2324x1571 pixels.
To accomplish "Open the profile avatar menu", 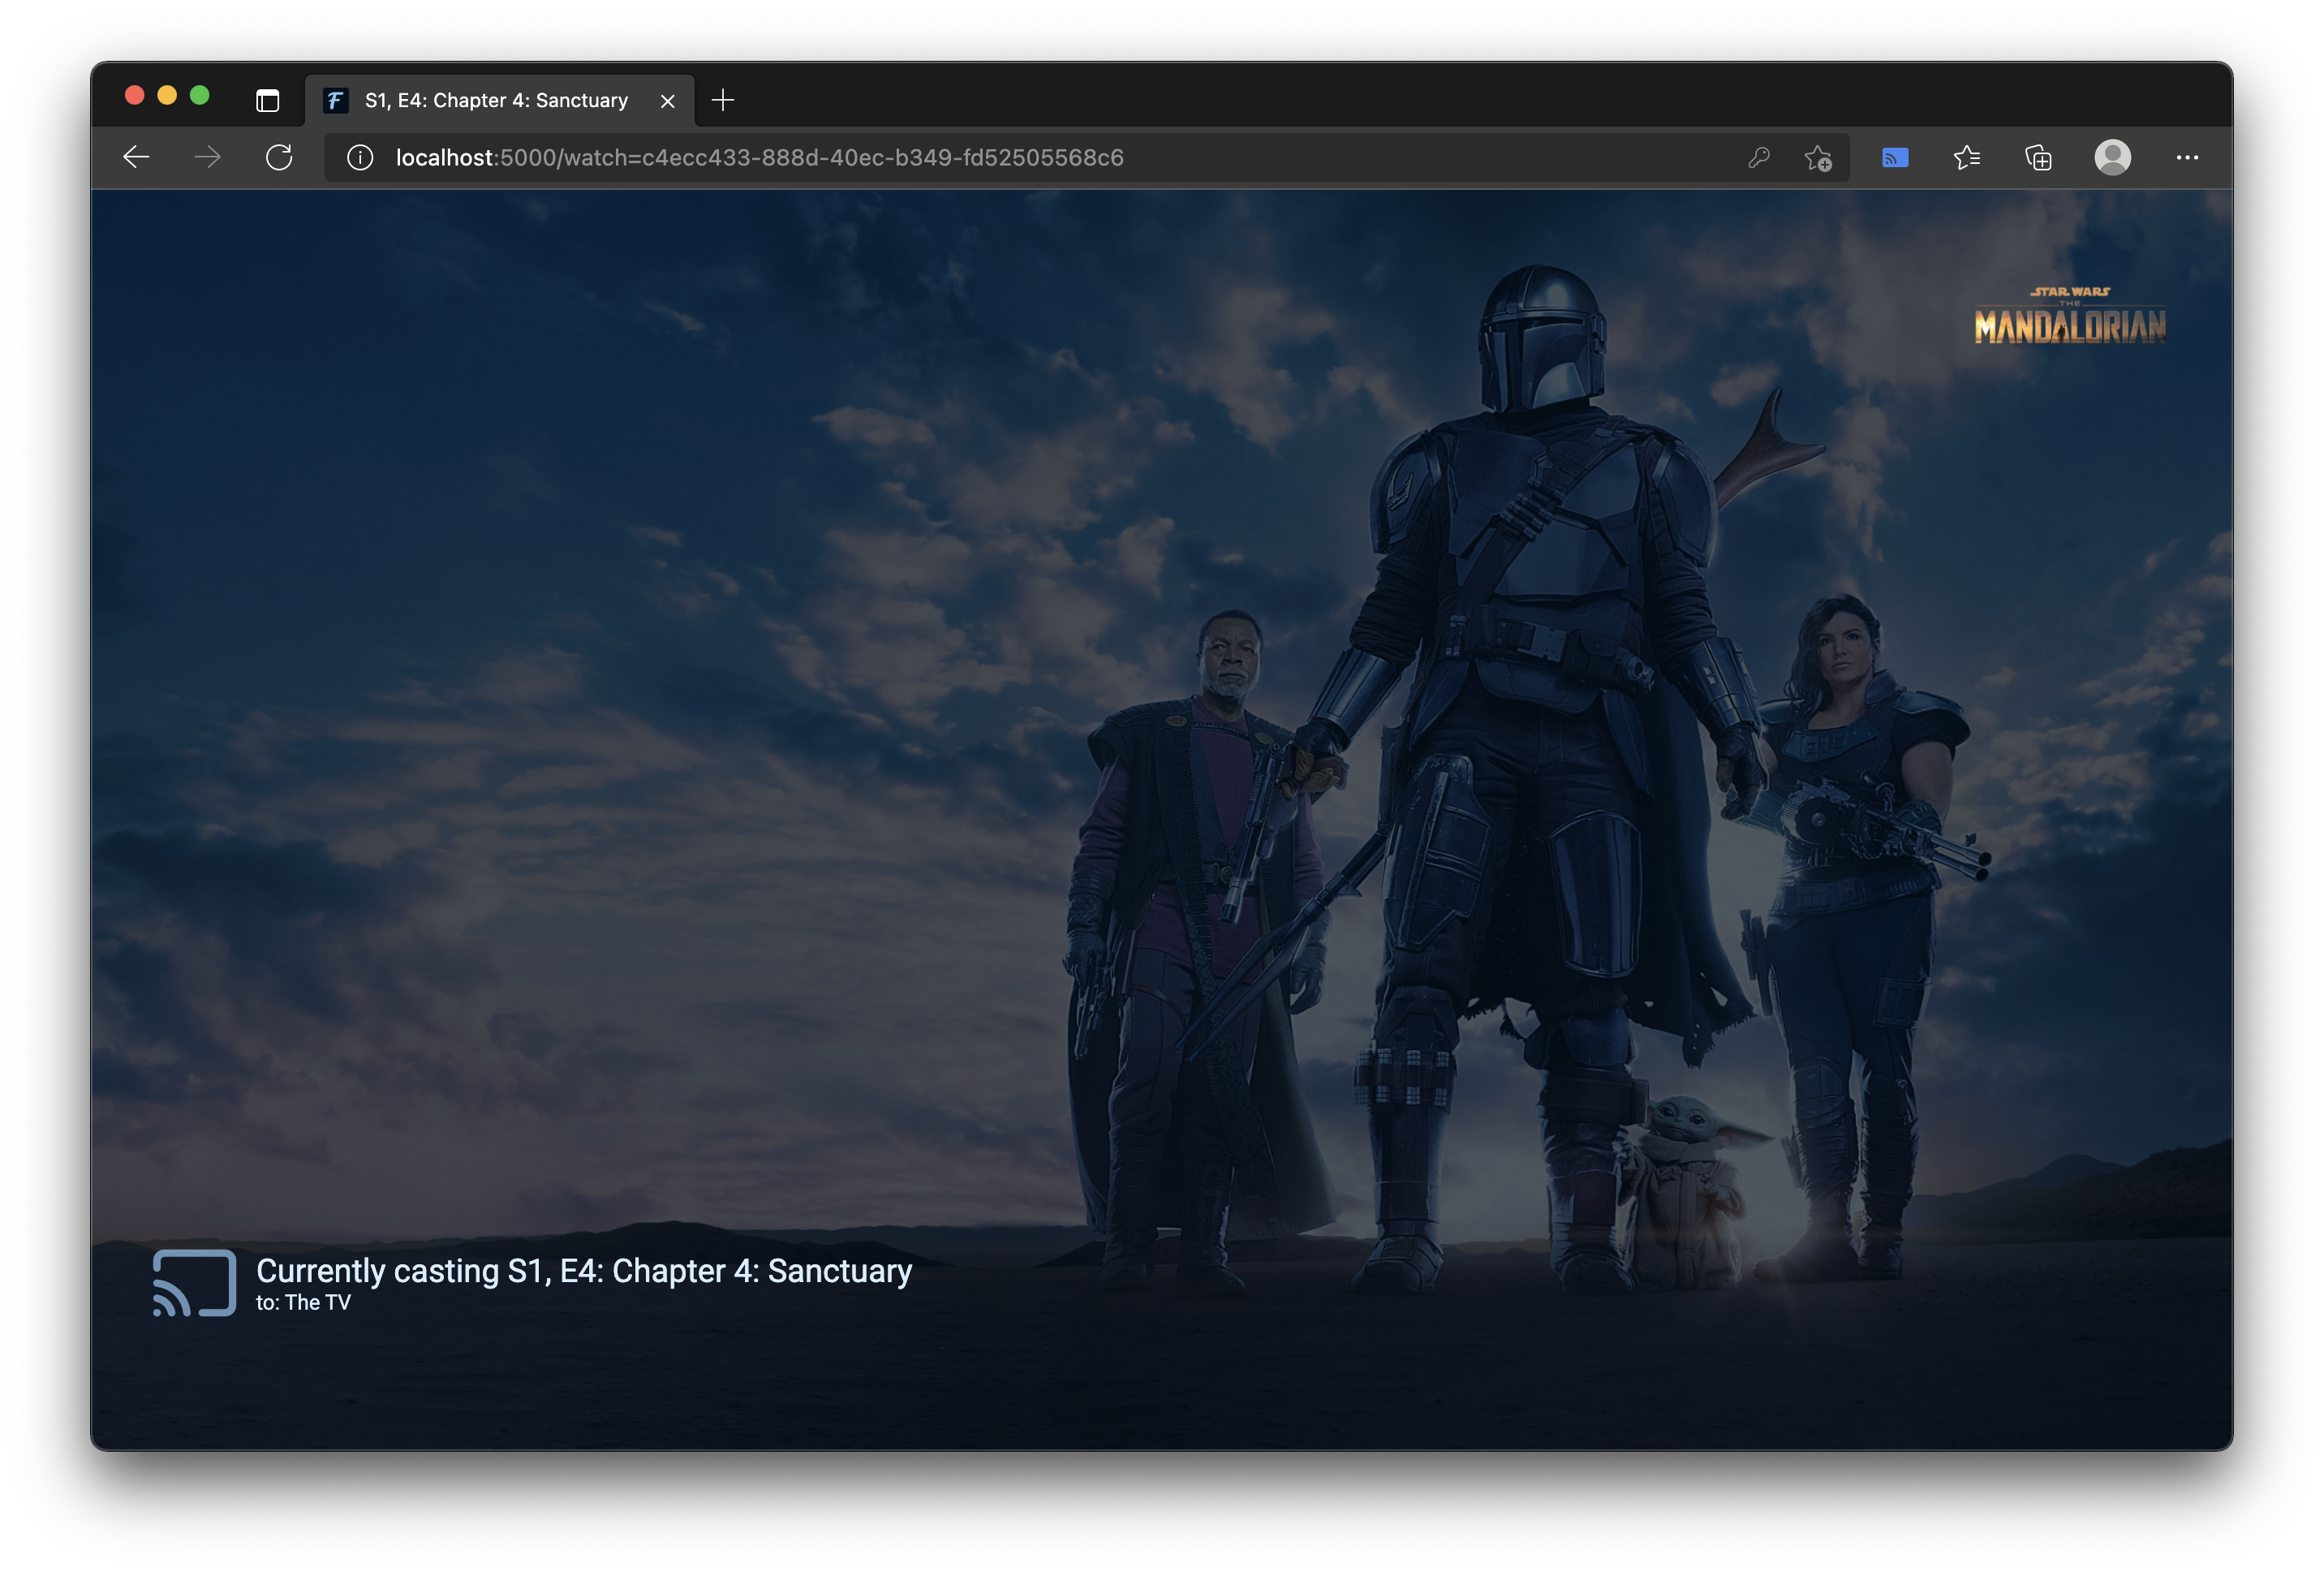I will (x=2112, y=157).
